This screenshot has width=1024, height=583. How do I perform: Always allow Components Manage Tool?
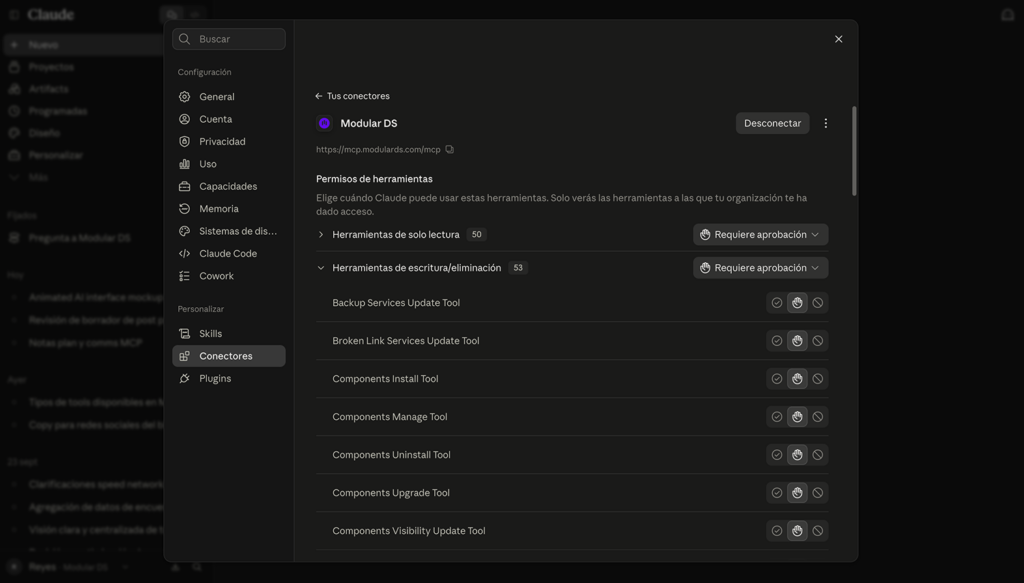776,417
